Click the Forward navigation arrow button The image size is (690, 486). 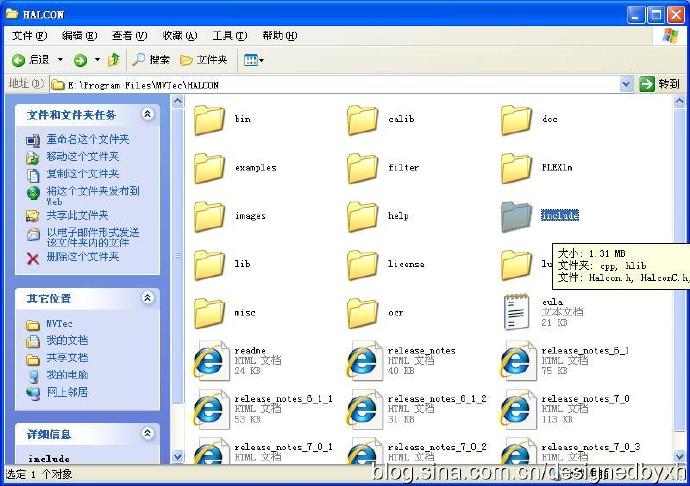point(81,60)
